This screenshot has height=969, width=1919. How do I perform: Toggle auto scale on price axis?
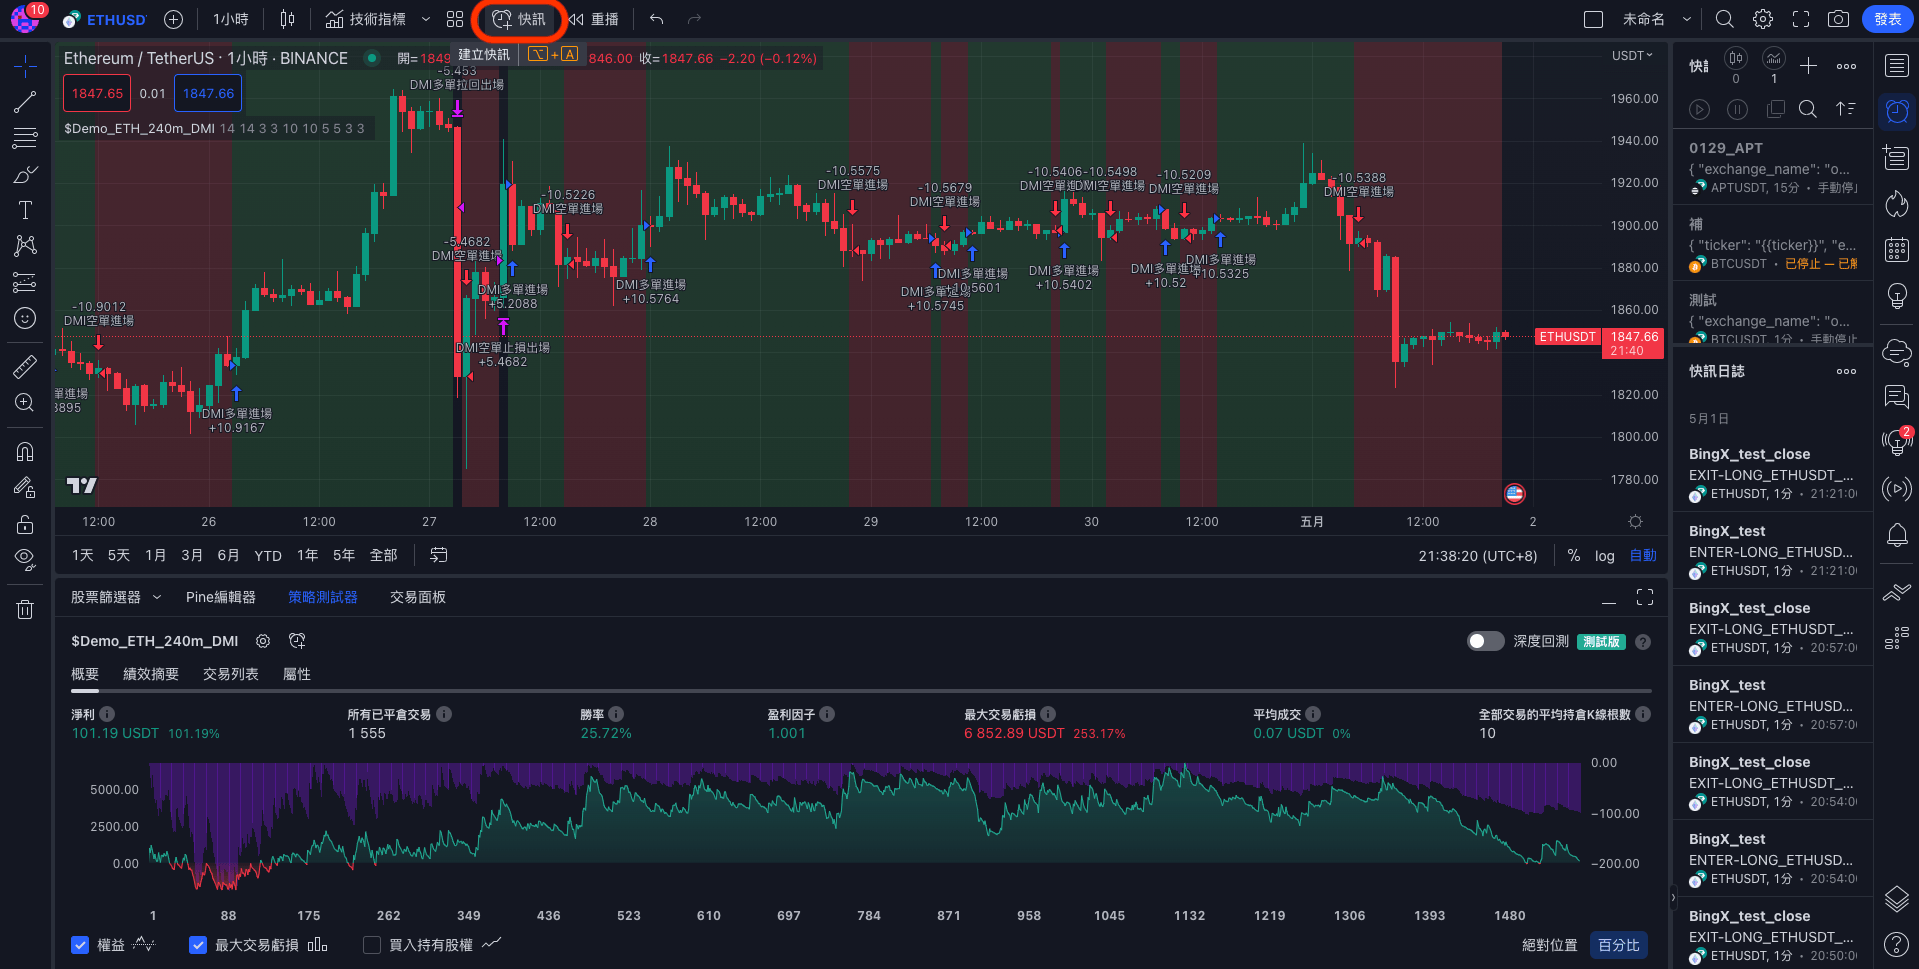(x=1643, y=555)
